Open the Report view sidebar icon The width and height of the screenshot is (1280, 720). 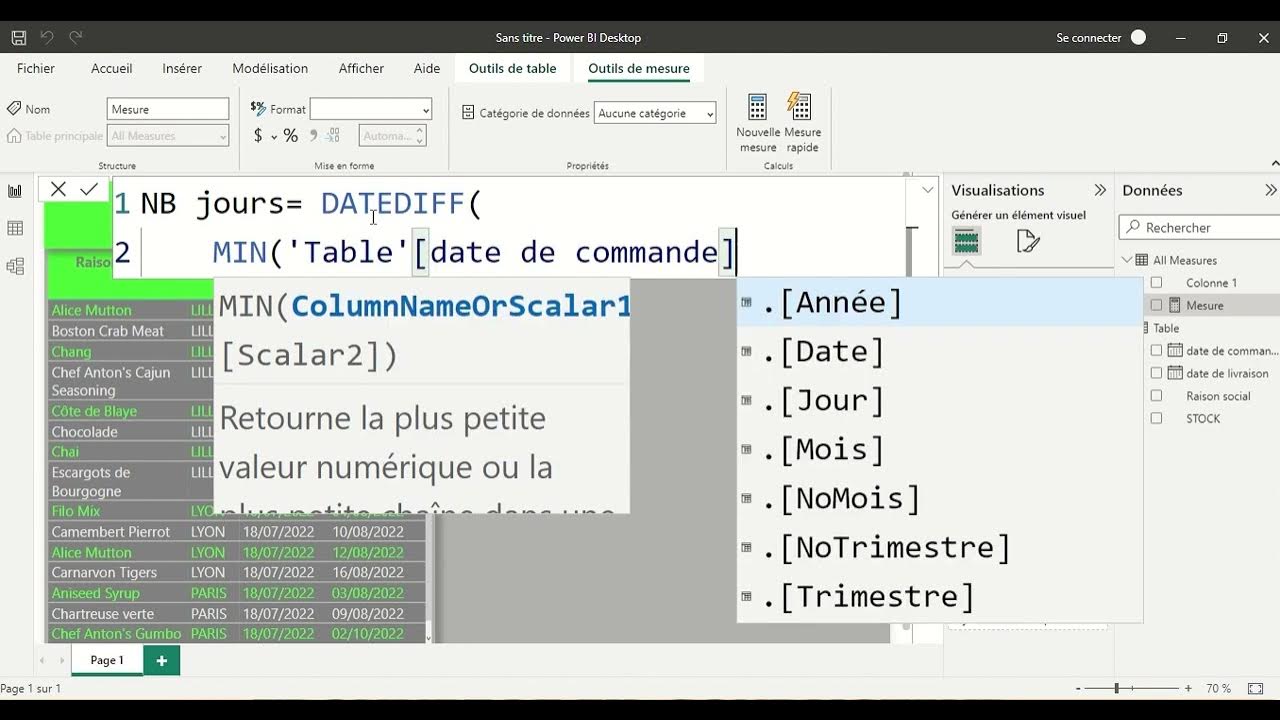click(15, 191)
